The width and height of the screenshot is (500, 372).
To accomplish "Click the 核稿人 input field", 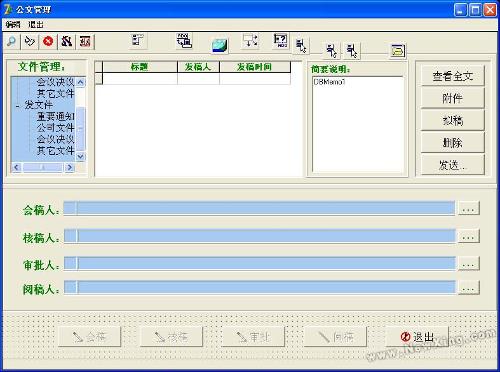I will coord(259,236).
